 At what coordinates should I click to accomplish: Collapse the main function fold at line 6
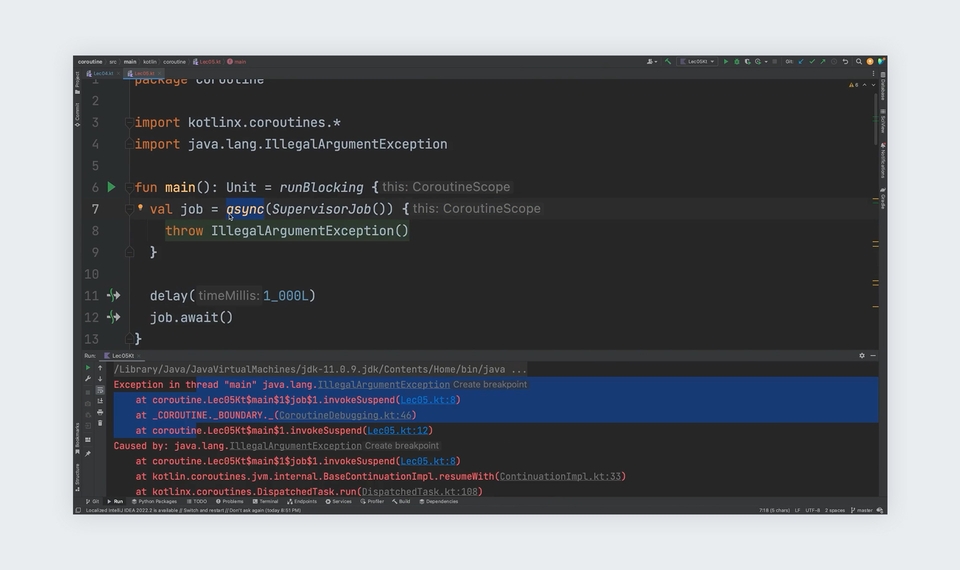point(129,187)
